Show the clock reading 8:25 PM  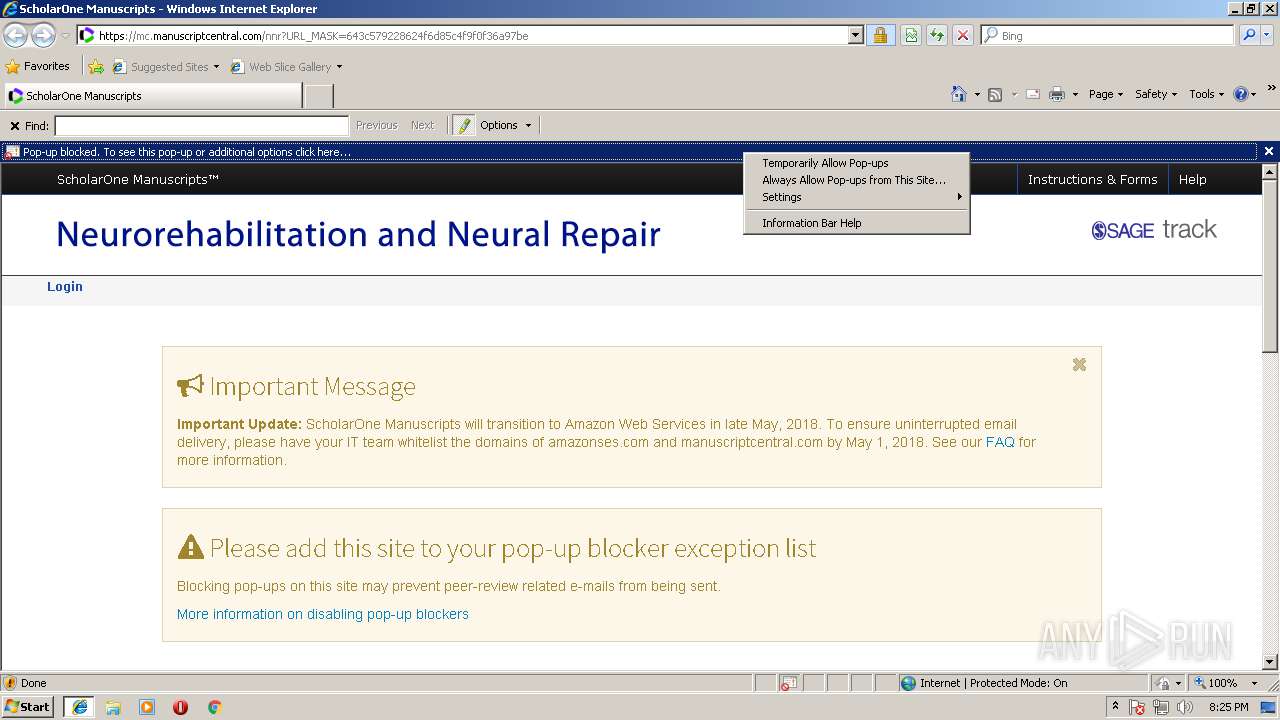click(x=1228, y=707)
